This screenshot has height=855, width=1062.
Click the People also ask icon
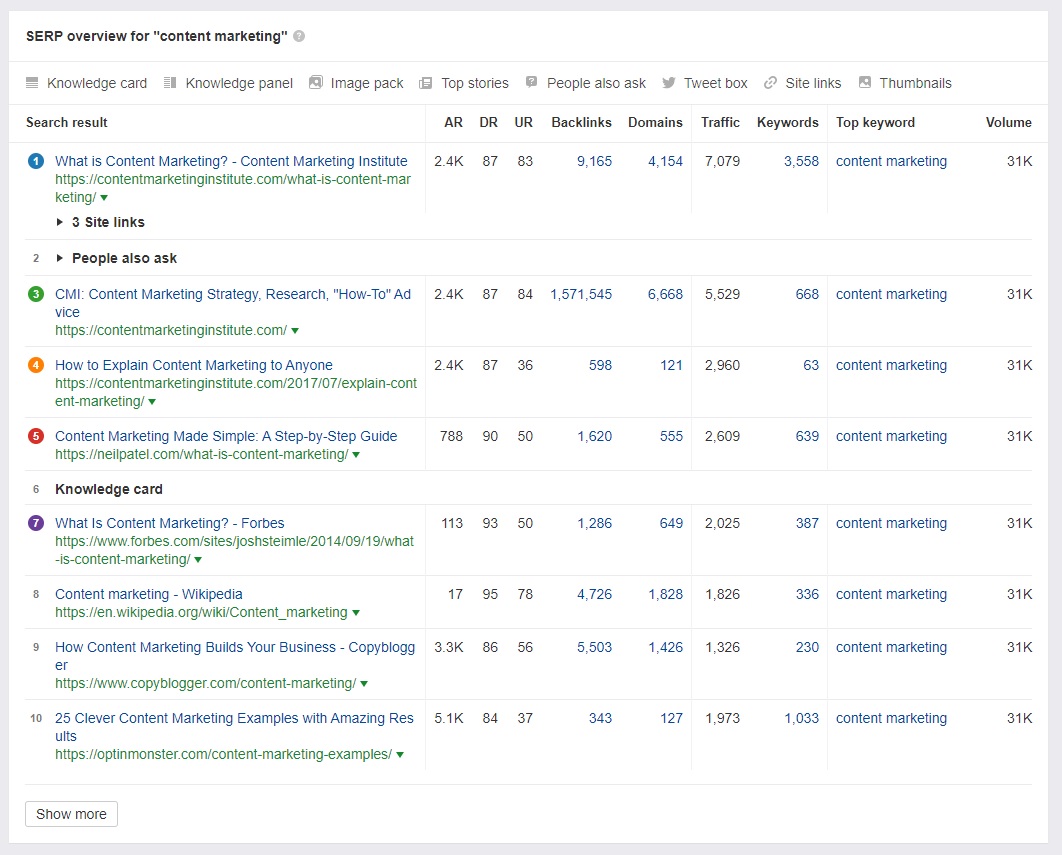(532, 83)
